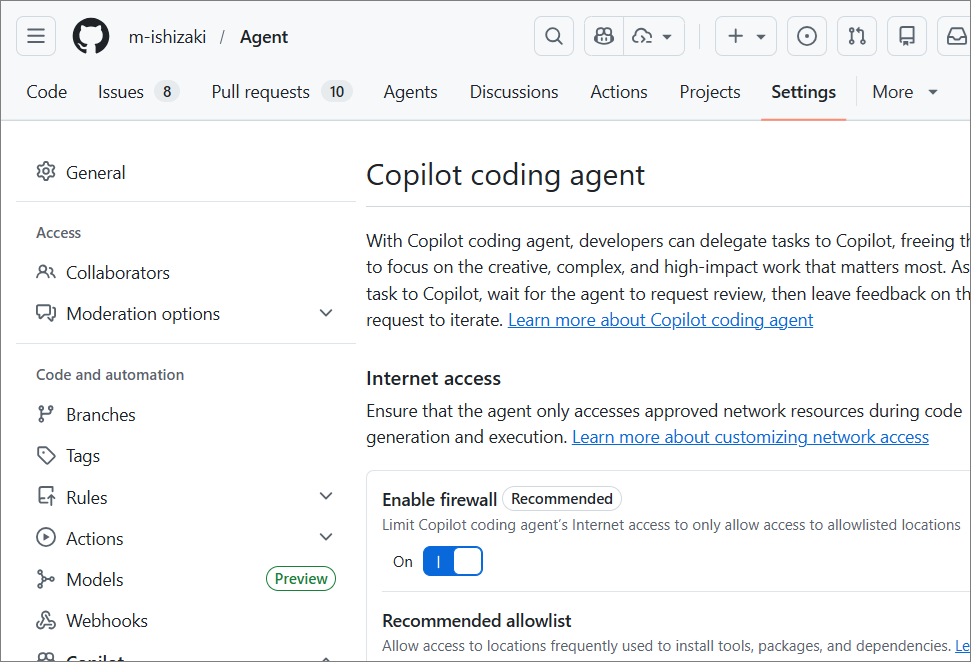Click the Internet access heading
Screen dimensions: 971x662
433,378
